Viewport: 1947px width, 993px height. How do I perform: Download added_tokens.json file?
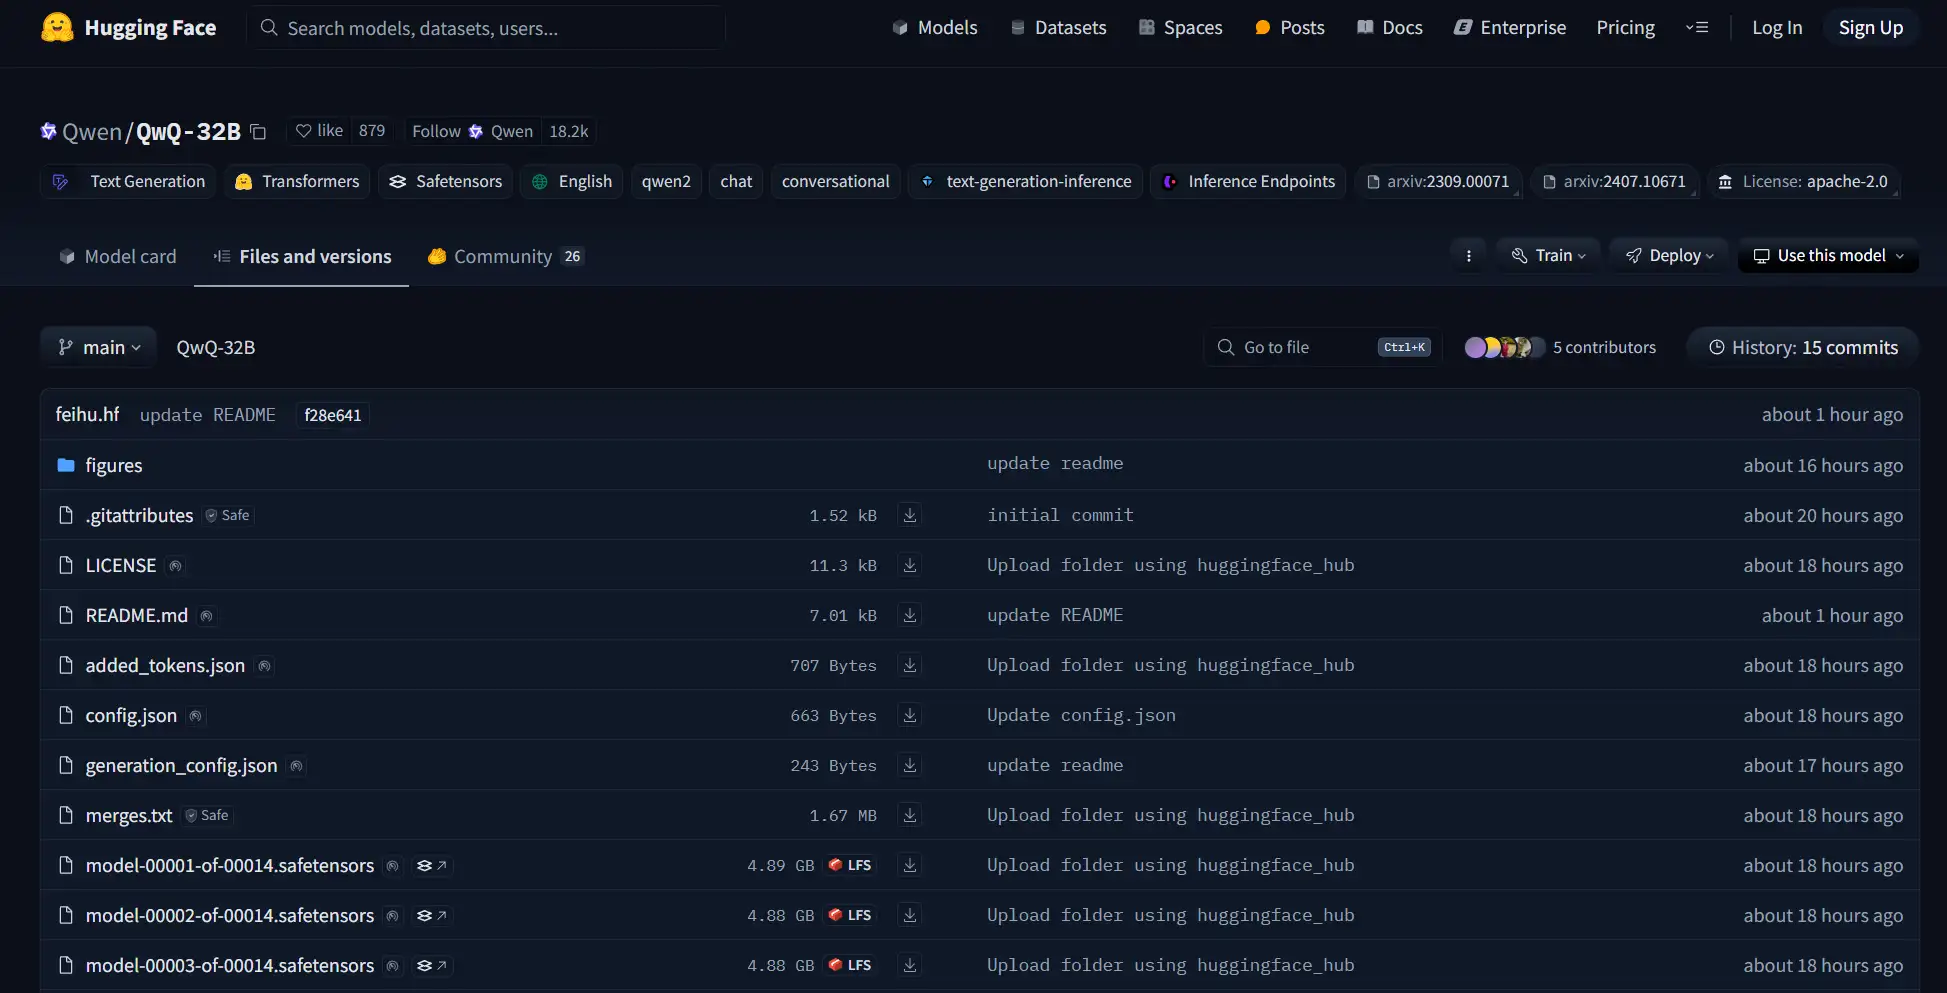click(x=910, y=665)
